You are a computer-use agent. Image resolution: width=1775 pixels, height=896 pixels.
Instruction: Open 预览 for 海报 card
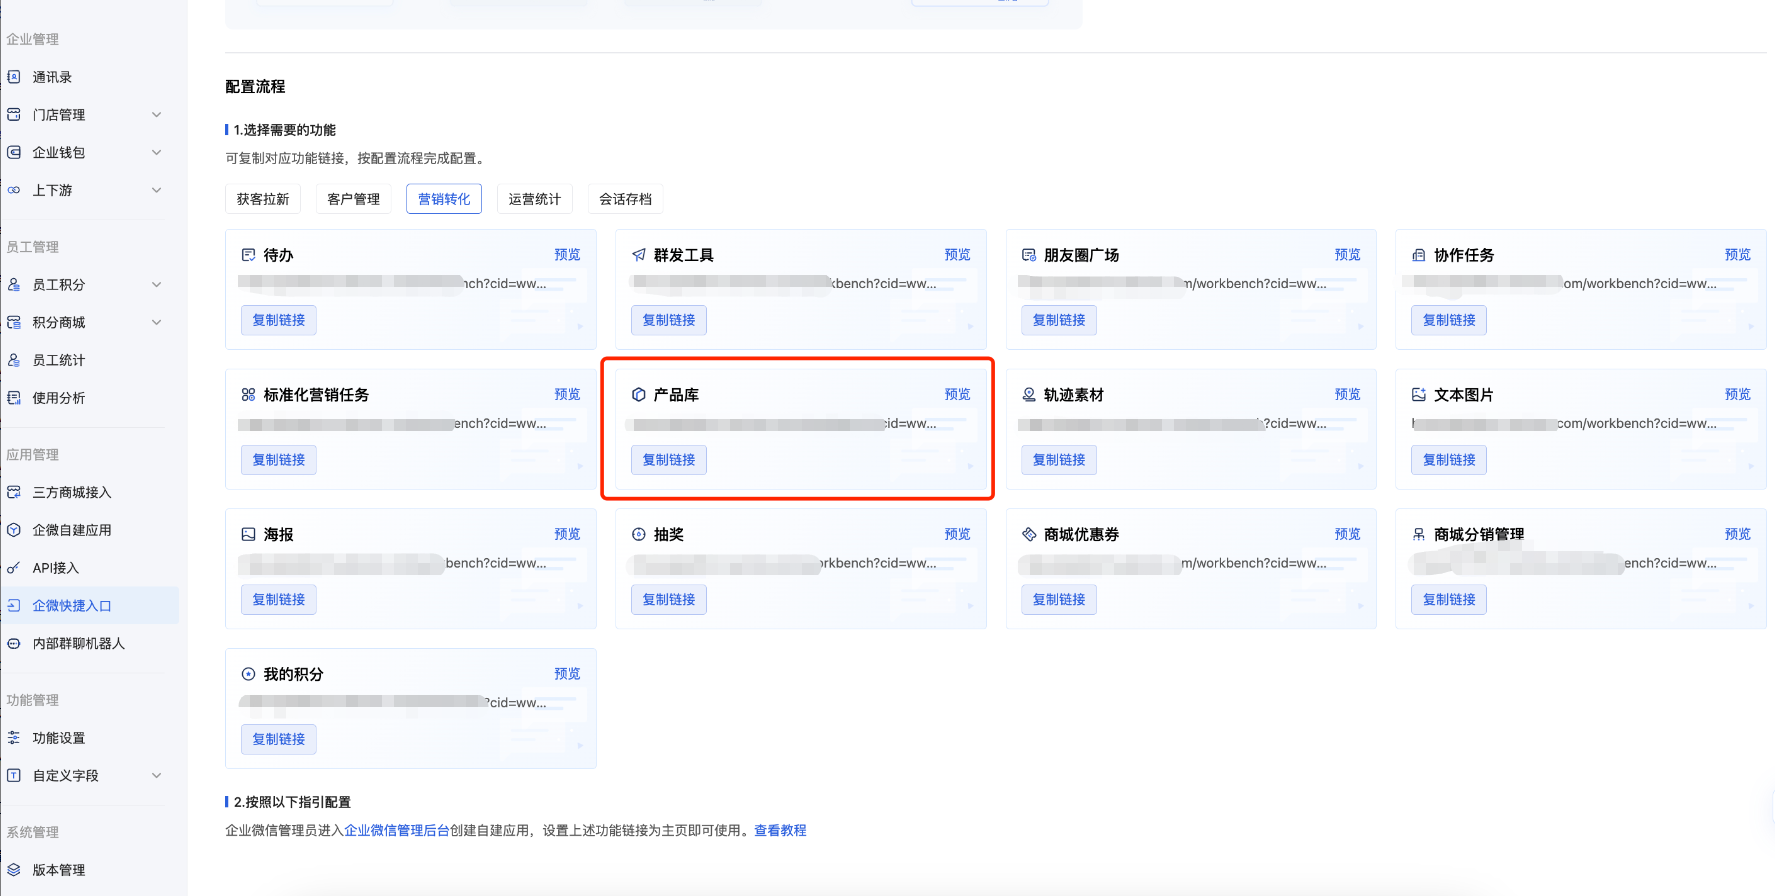568,534
